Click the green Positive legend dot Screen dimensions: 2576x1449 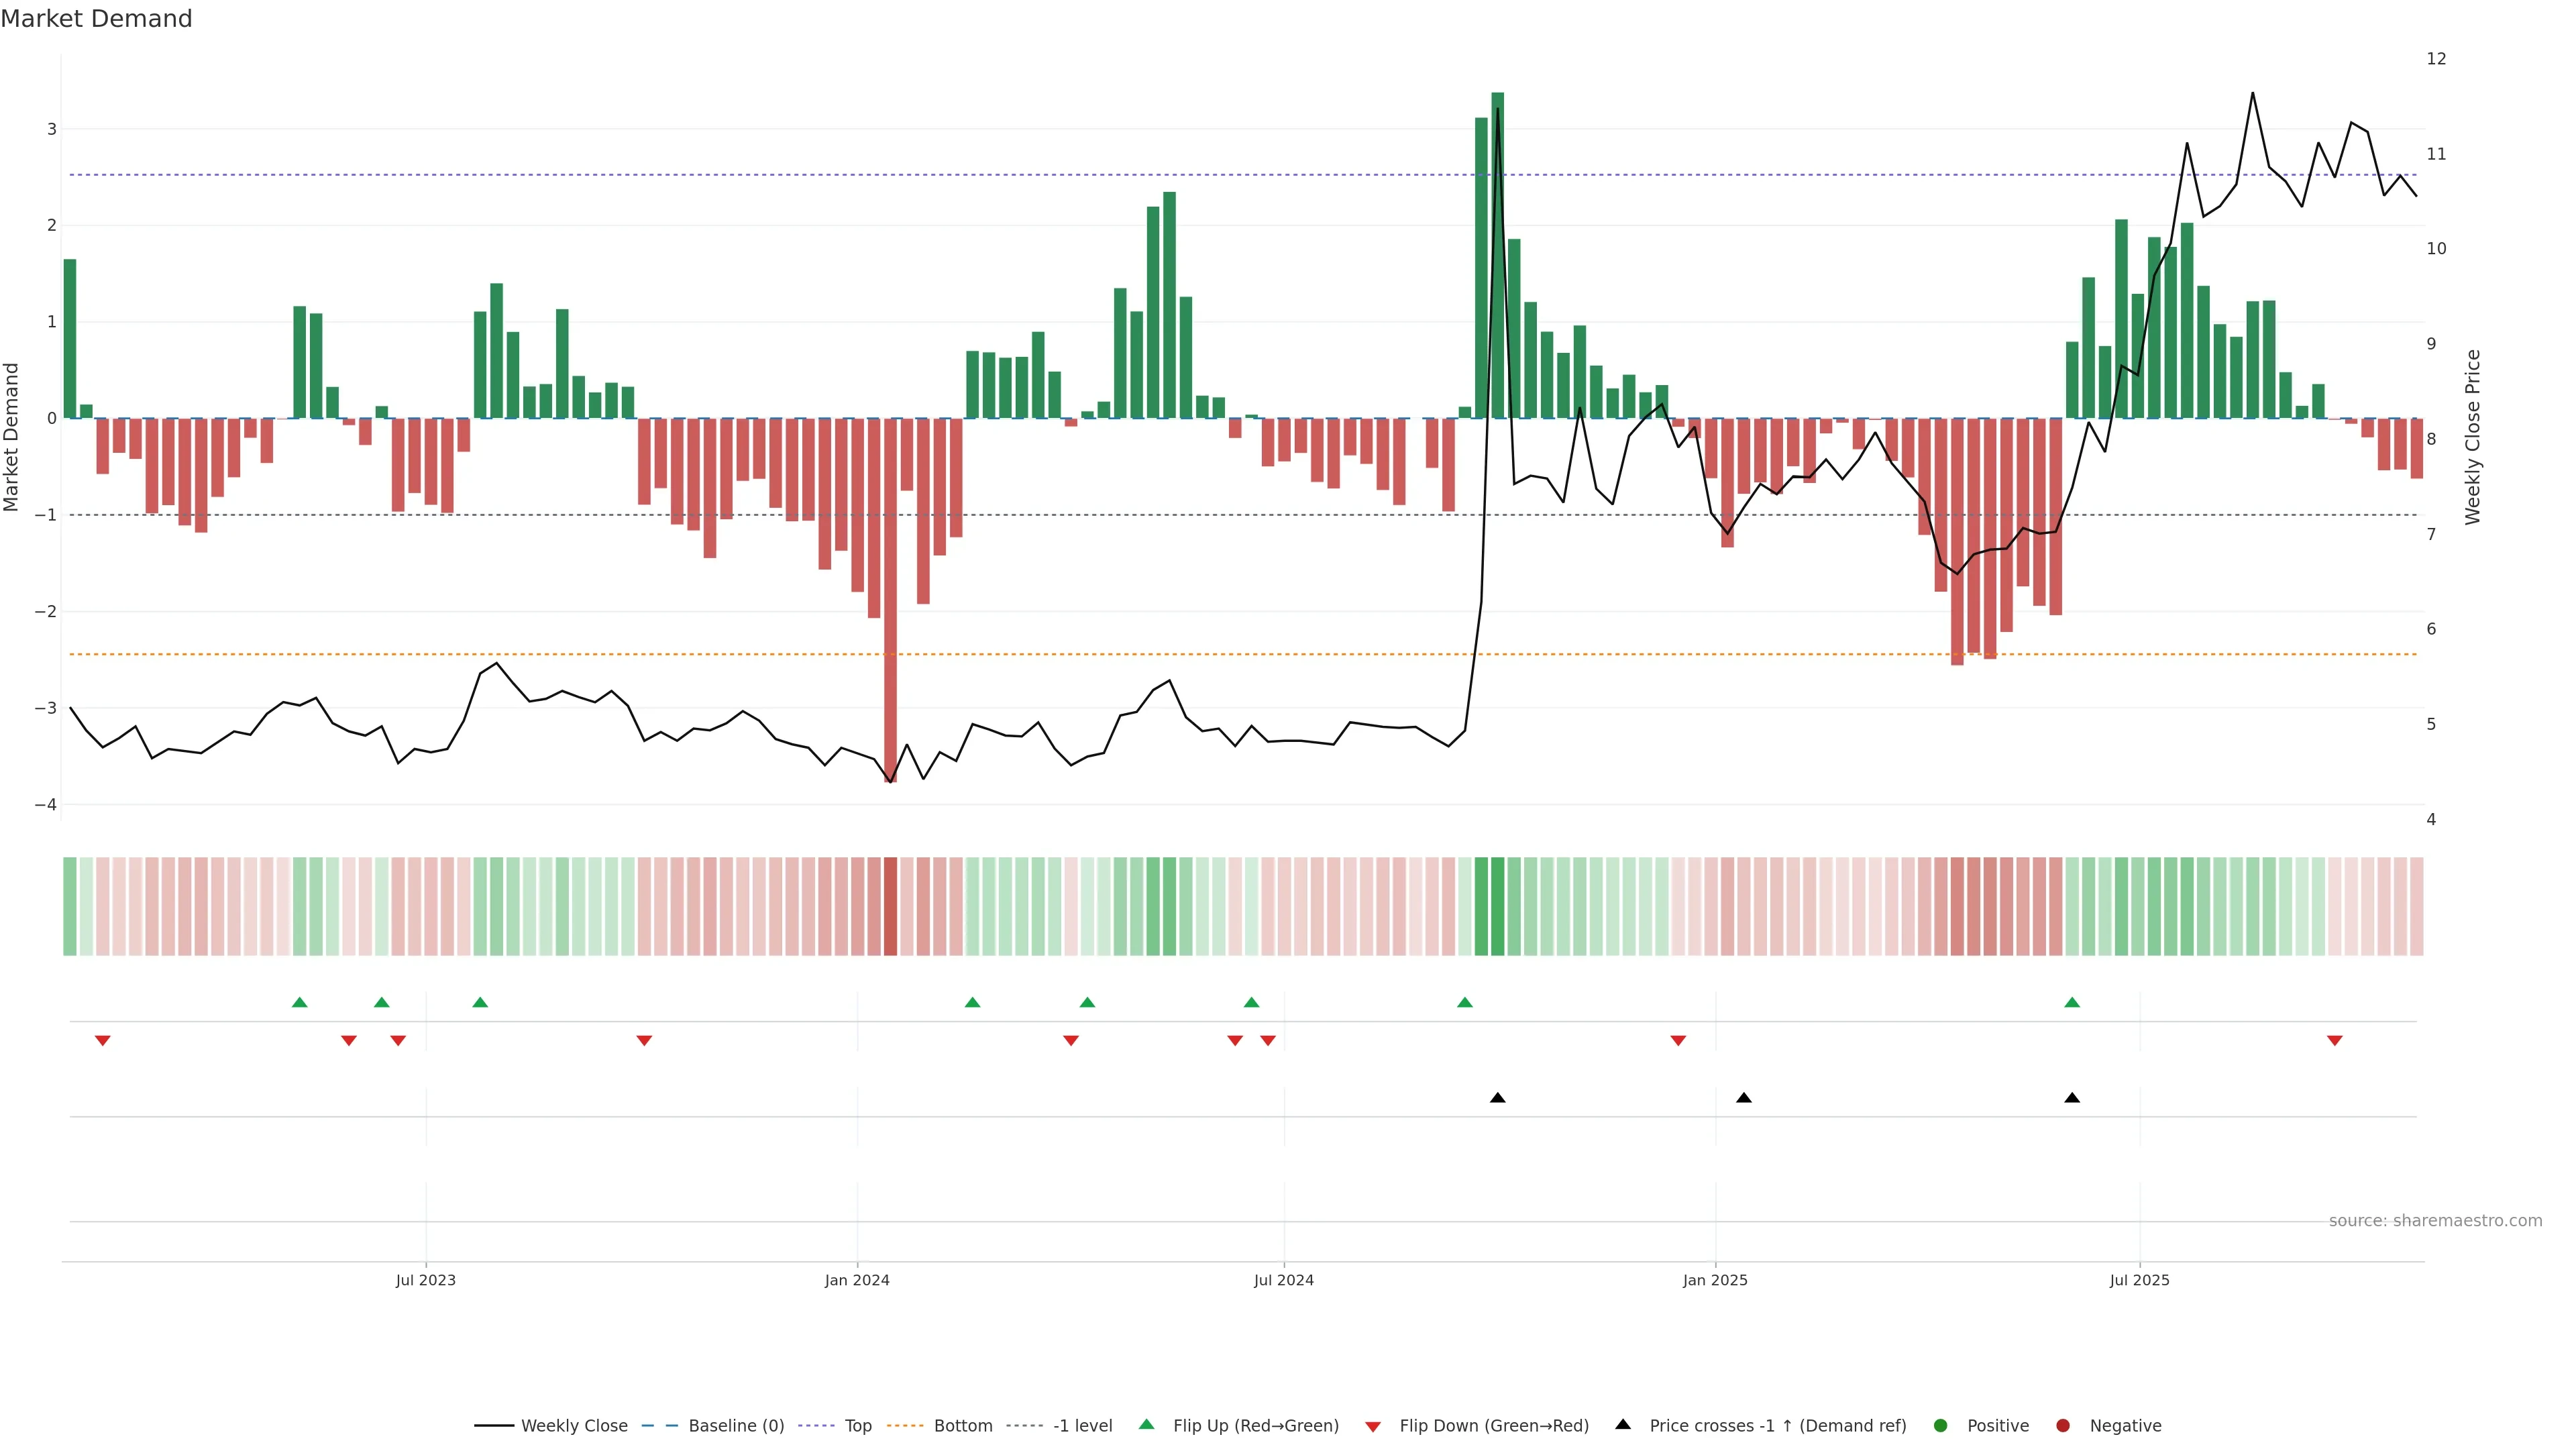click(1941, 1425)
